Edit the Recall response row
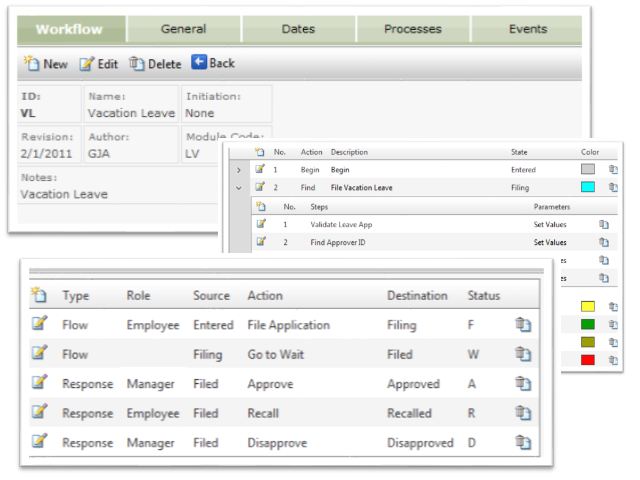This screenshot has width=640, height=480. coord(40,411)
